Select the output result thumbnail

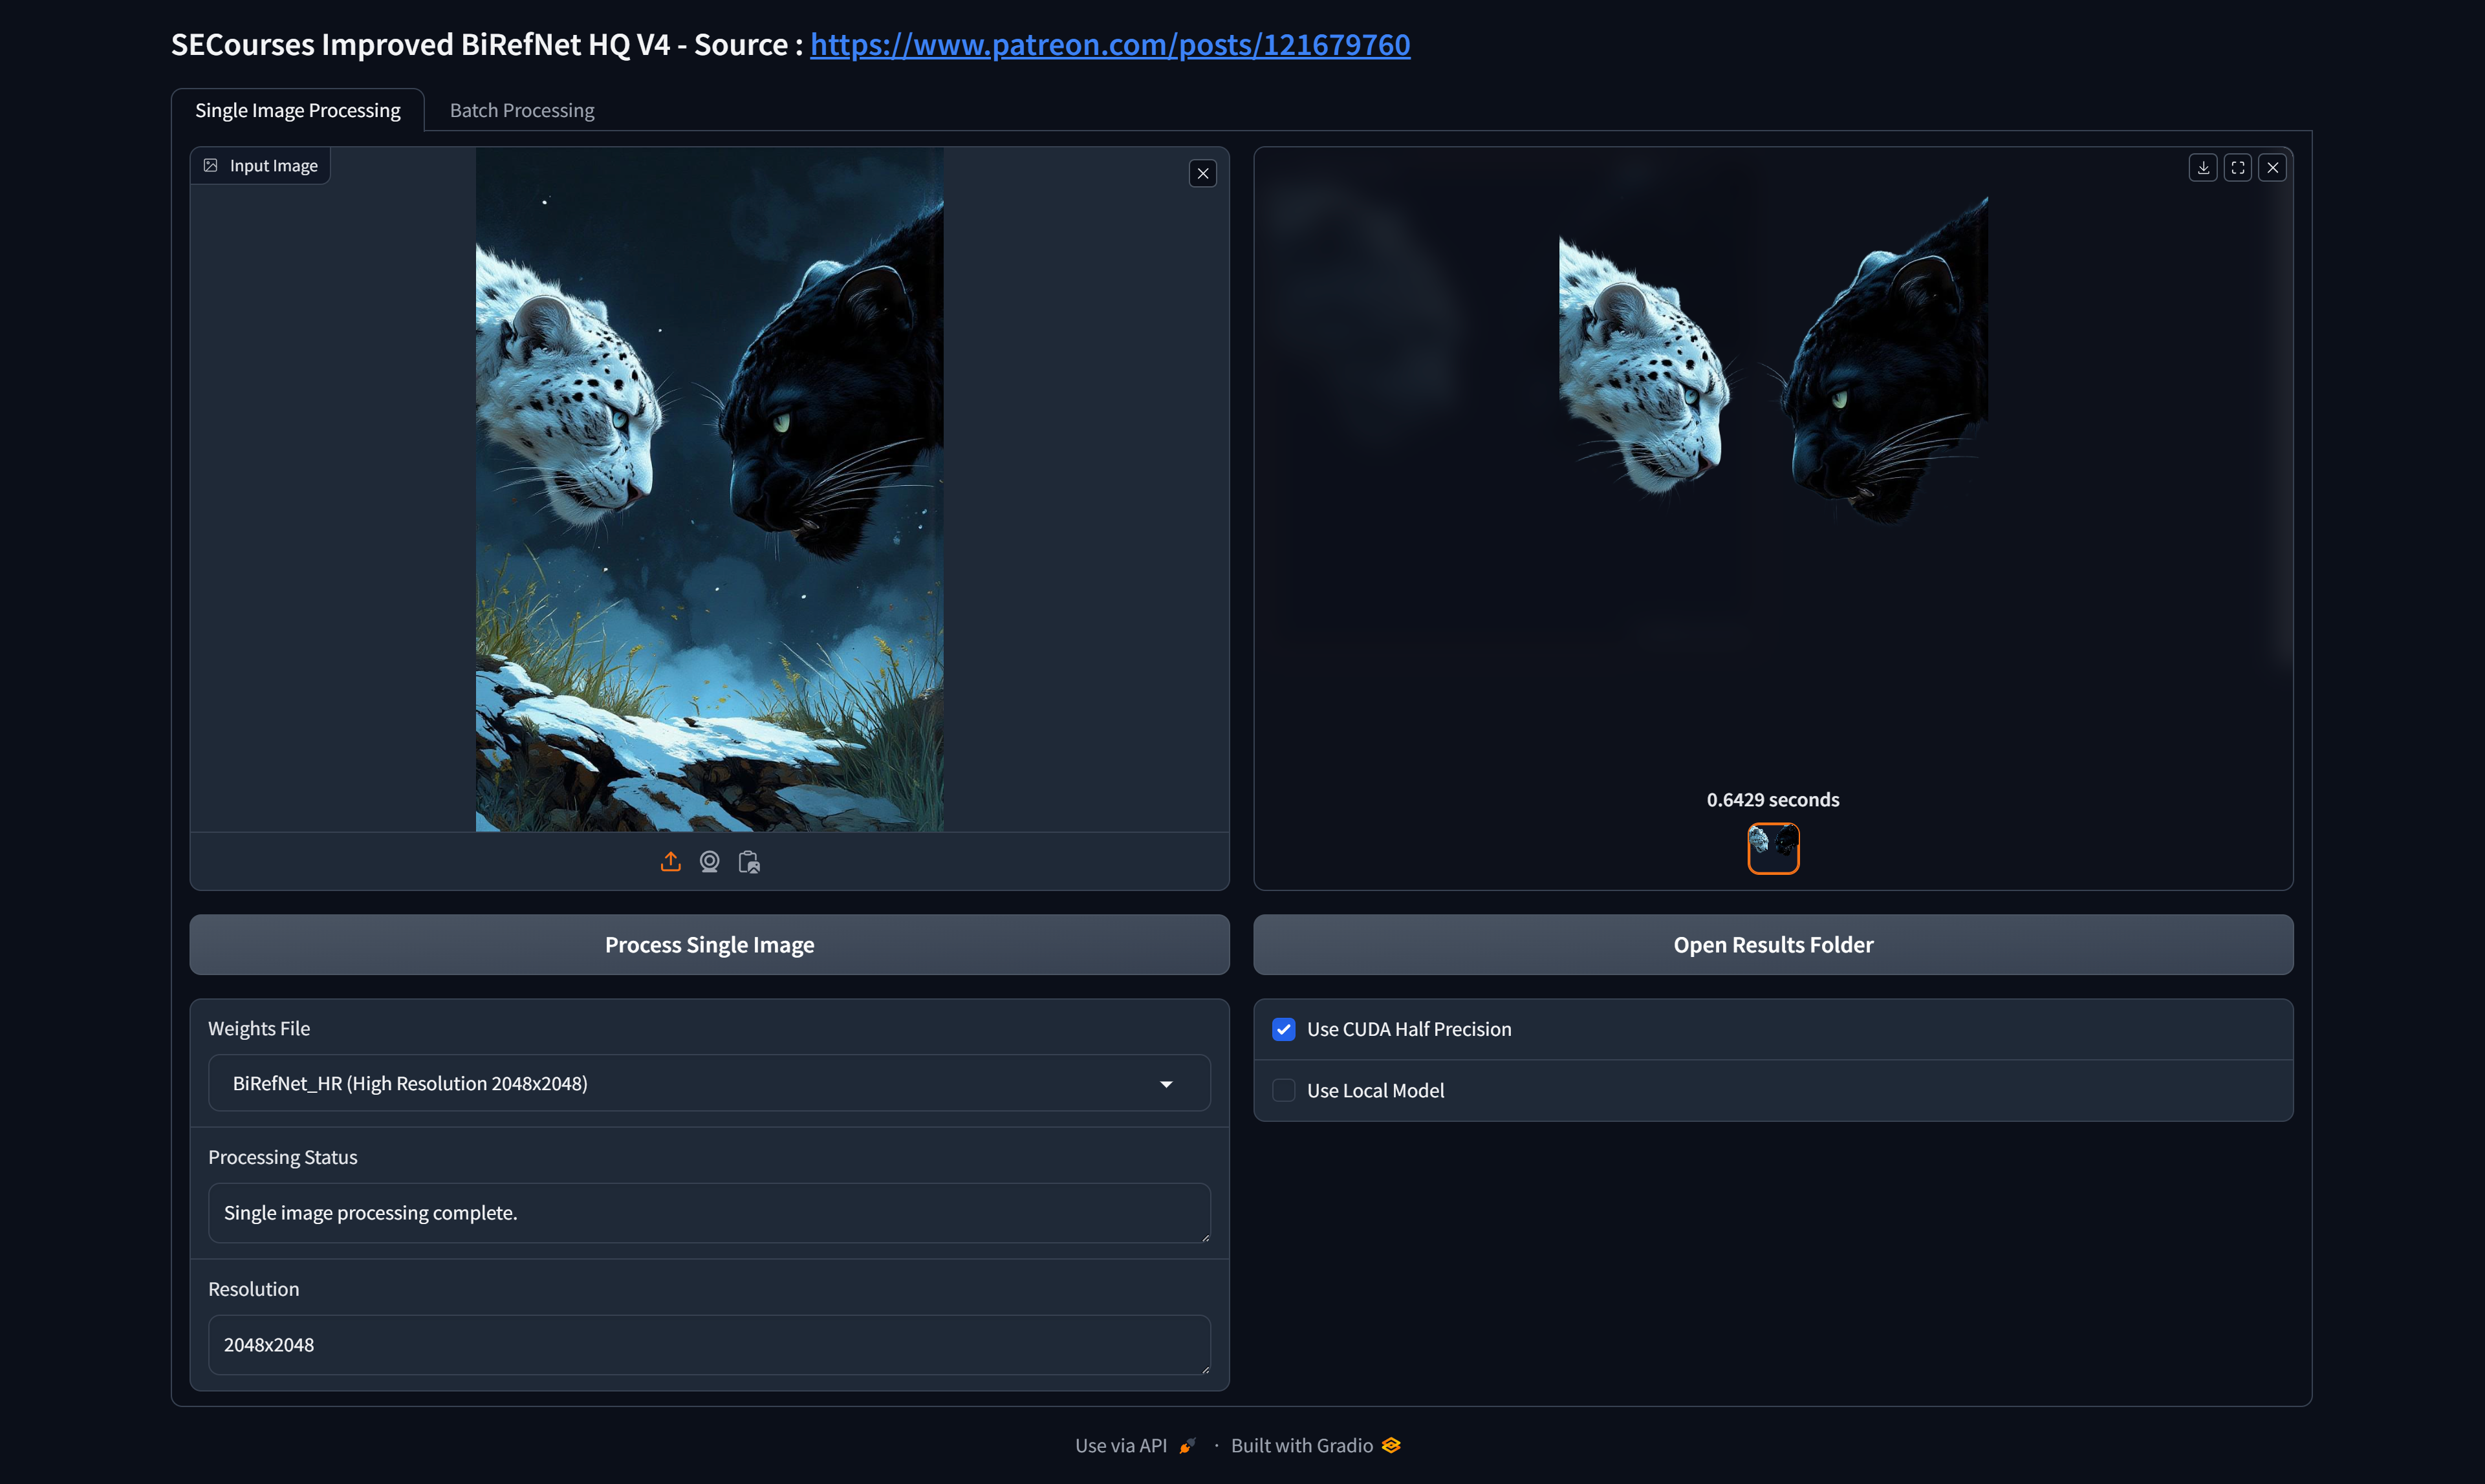coord(1772,848)
